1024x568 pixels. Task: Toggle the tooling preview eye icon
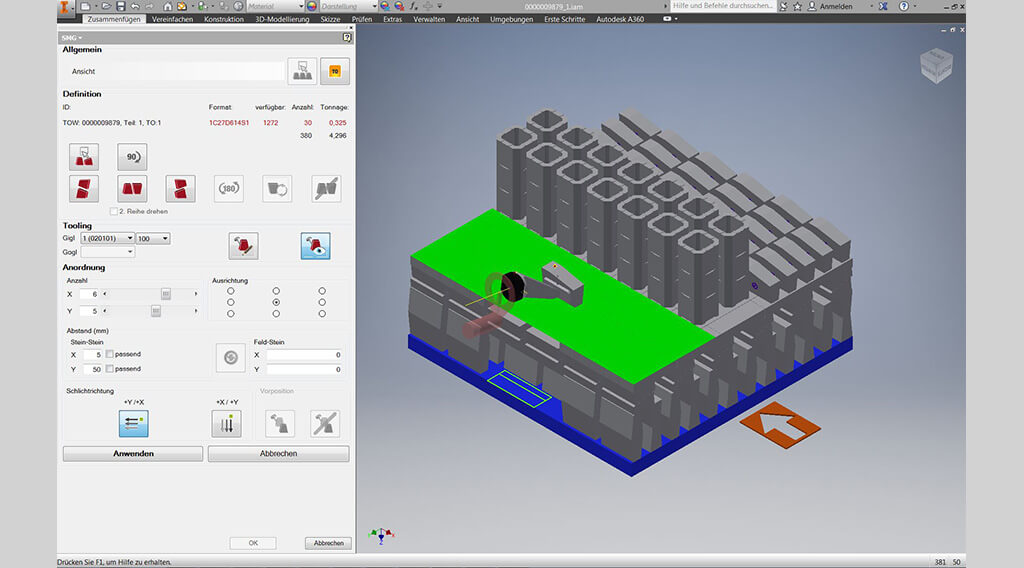tap(315, 246)
